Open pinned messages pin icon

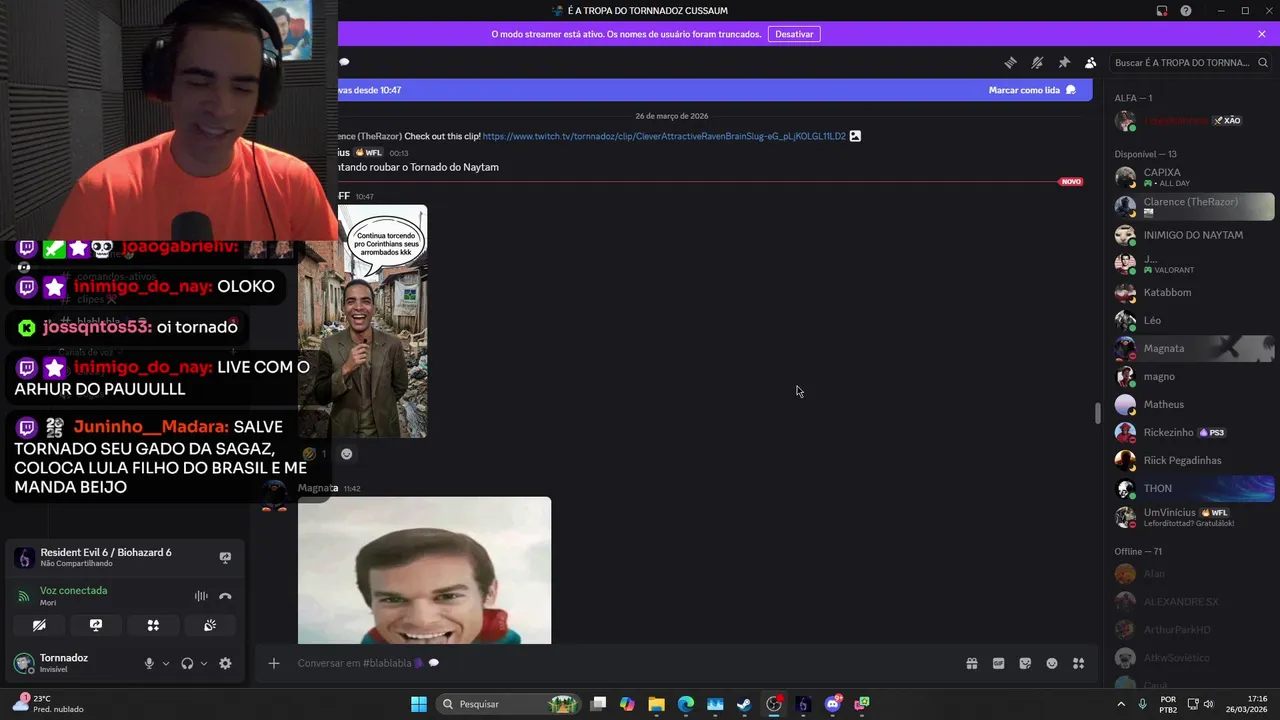[x=1064, y=62]
